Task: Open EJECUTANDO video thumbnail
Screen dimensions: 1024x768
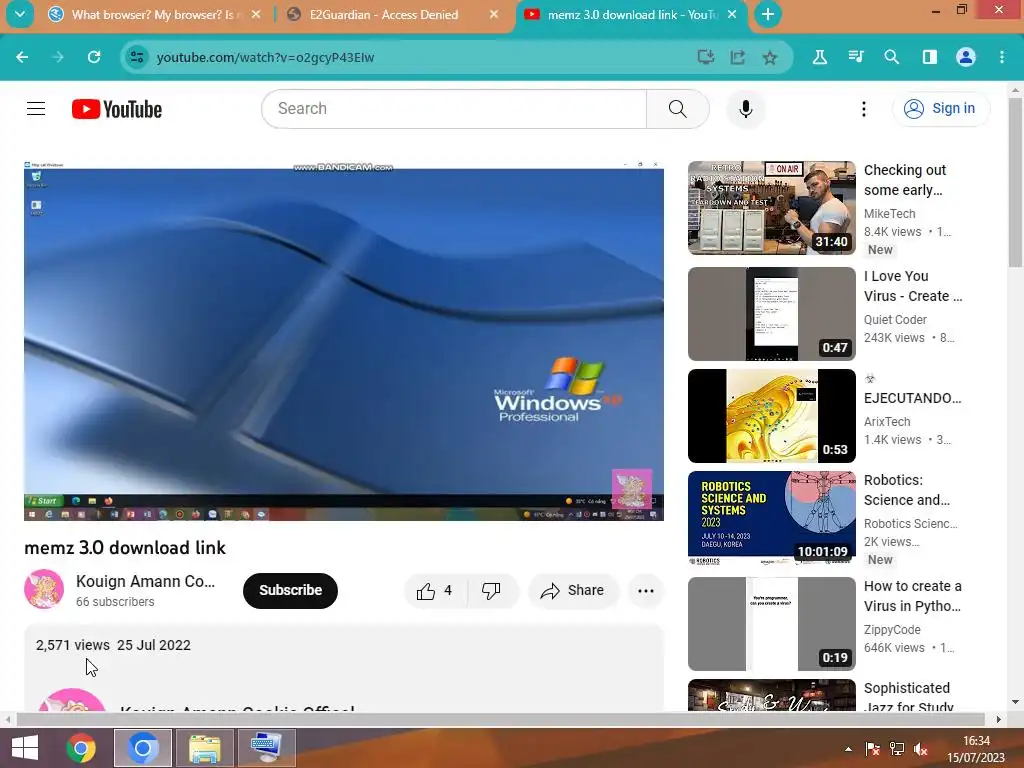Action: 771,416
